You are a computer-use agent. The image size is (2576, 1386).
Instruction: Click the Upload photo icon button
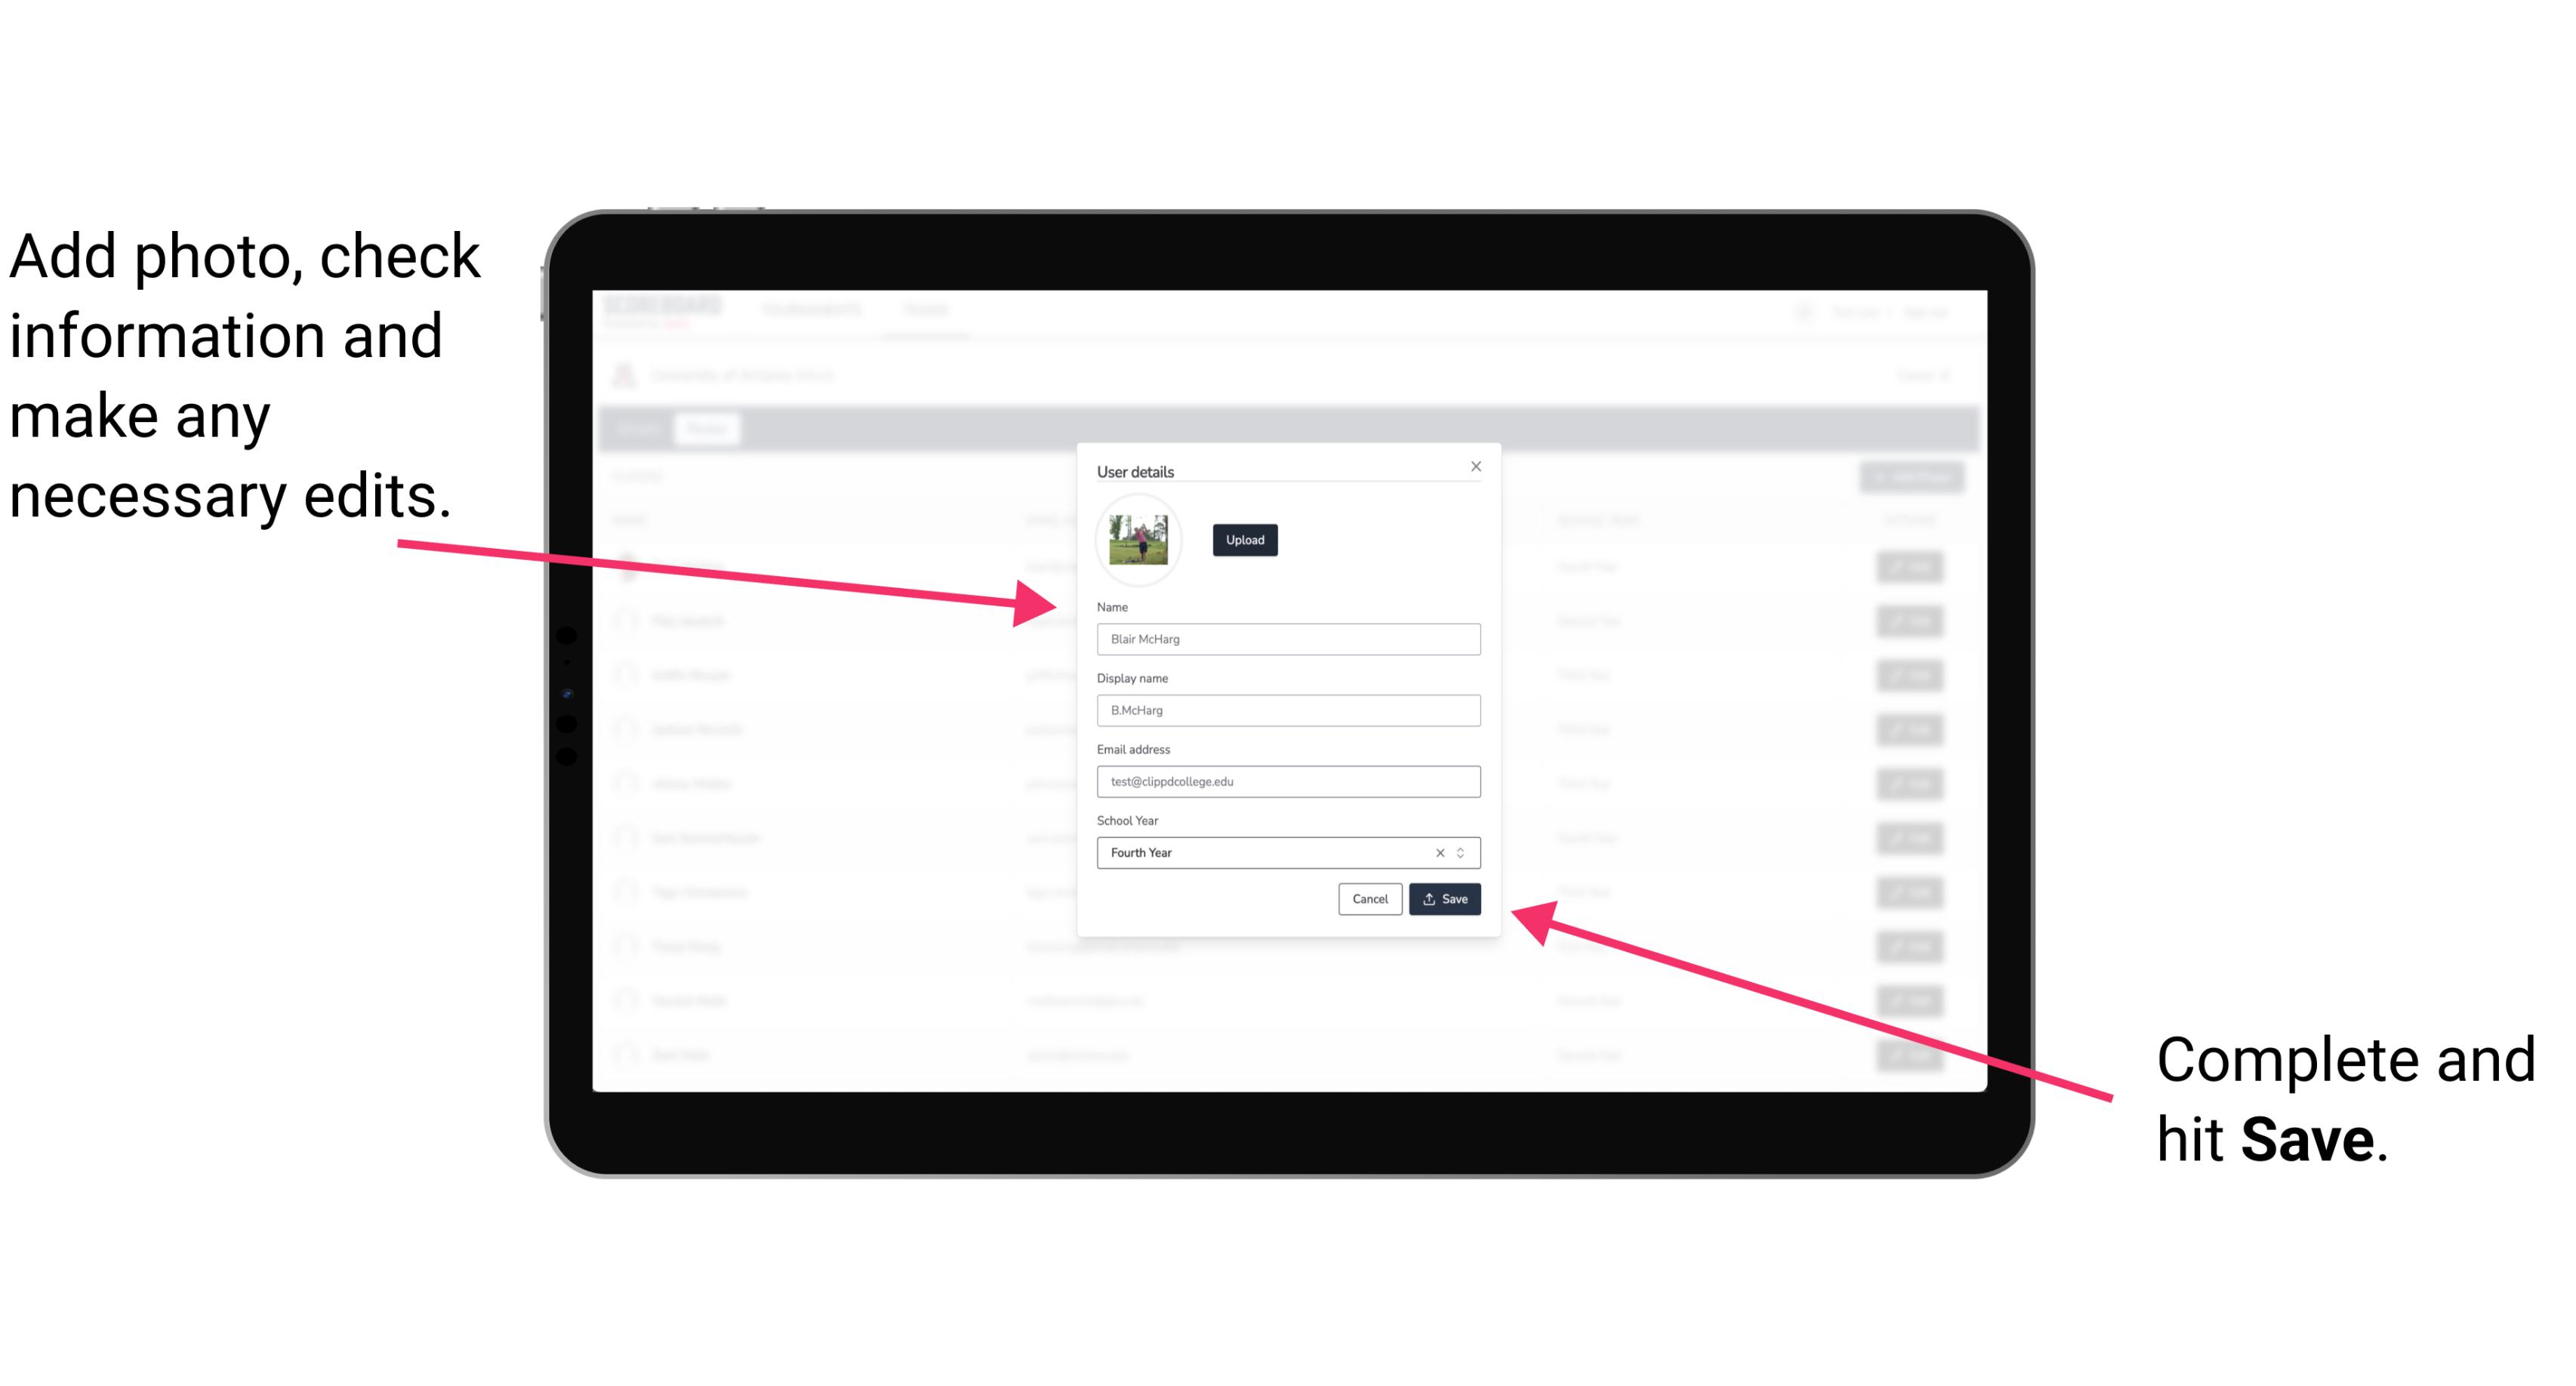click(1243, 540)
